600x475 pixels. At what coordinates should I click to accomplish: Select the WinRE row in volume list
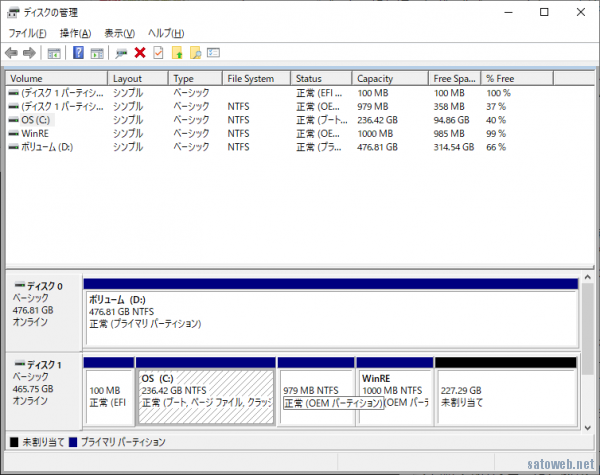pos(36,133)
